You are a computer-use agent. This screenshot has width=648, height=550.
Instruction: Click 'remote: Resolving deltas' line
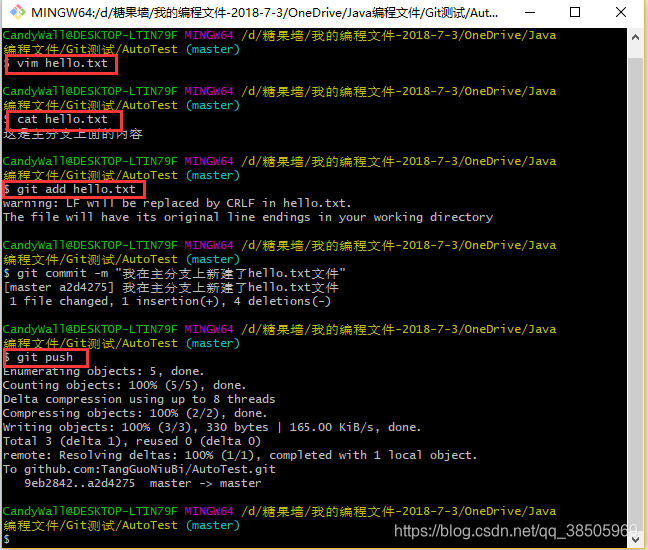point(240,456)
